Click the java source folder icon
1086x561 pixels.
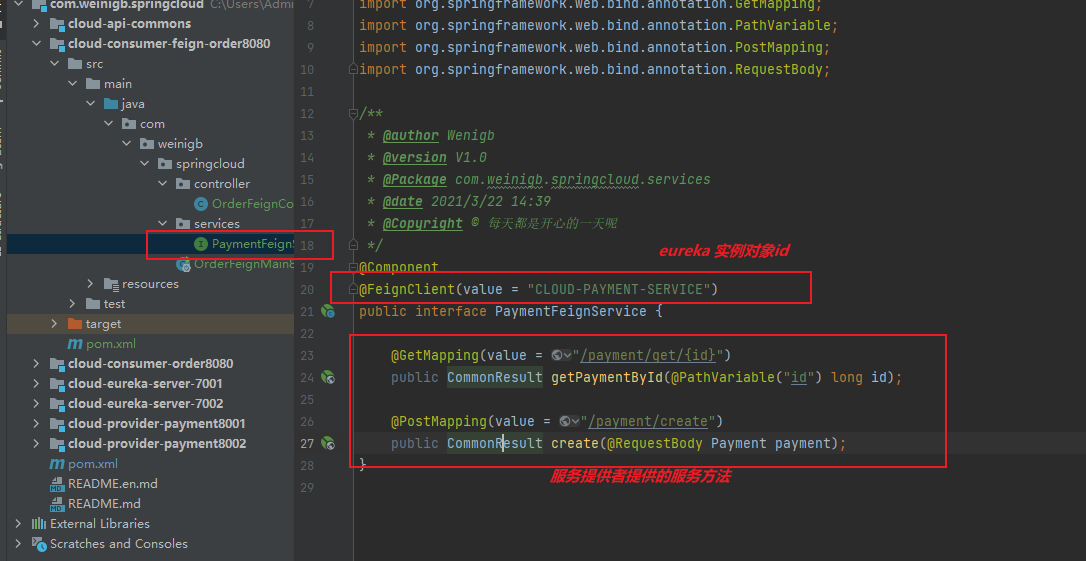coord(111,104)
